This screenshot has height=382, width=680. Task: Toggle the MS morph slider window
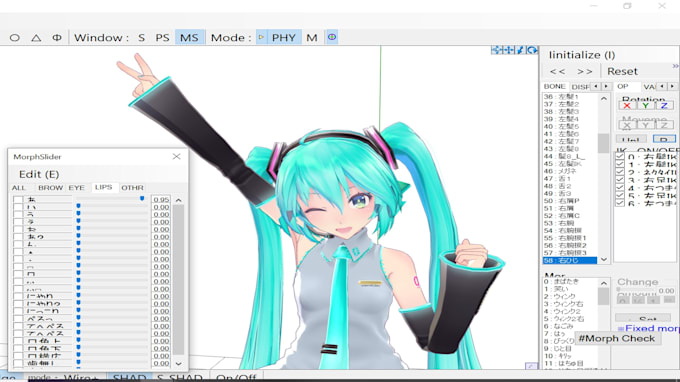pos(189,38)
